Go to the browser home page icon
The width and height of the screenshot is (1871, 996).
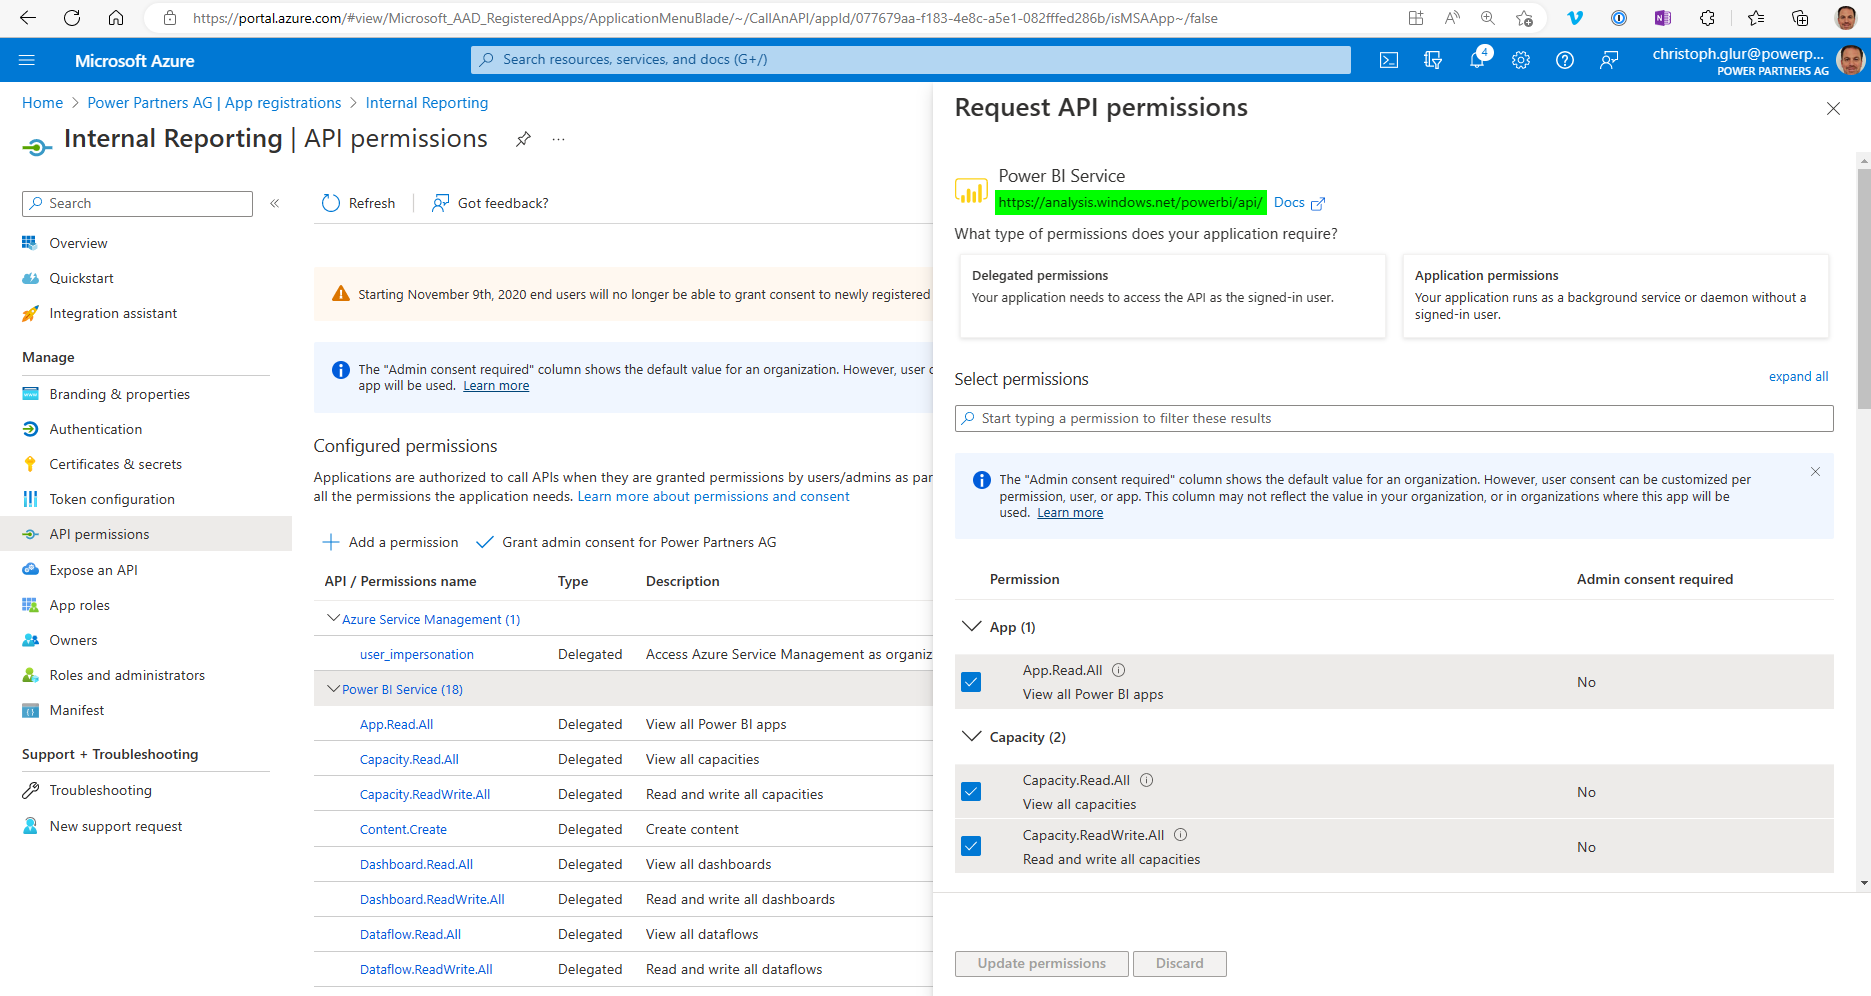[x=116, y=18]
